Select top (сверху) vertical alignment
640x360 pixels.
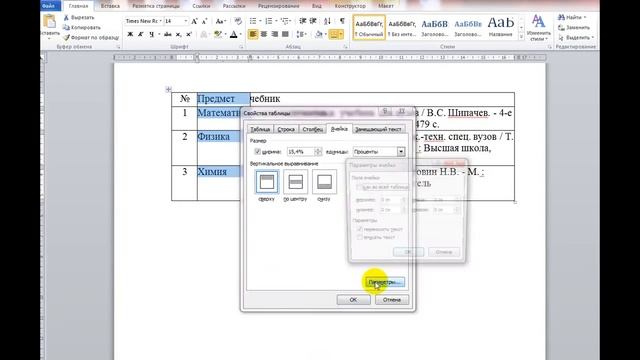click(x=267, y=182)
